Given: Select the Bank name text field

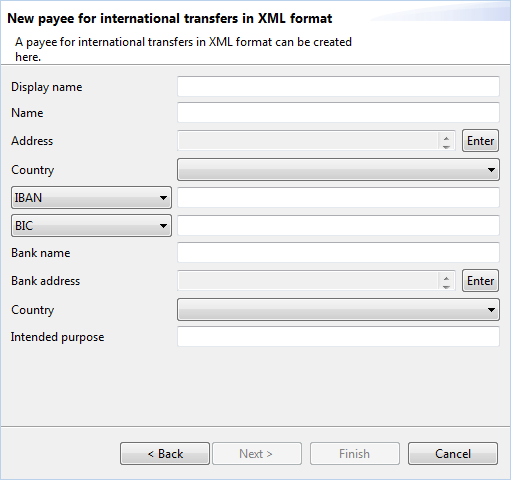Looking at the screenshot, I should [x=338, y=252].
